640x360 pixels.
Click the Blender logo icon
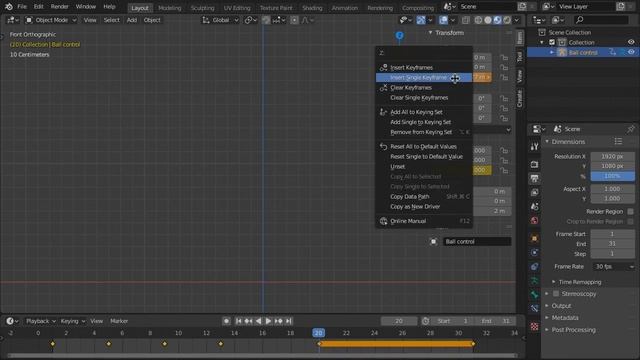[x=9, y=7]
